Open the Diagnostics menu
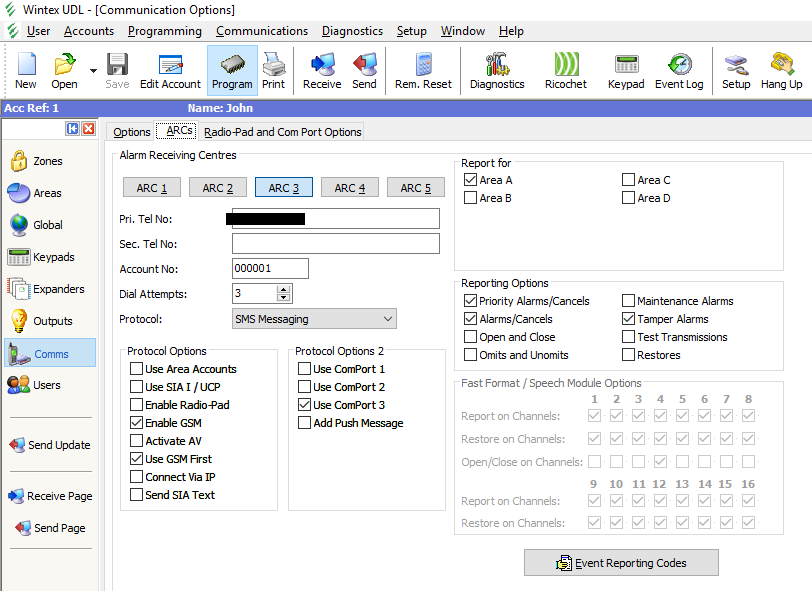 coord(352,31)
